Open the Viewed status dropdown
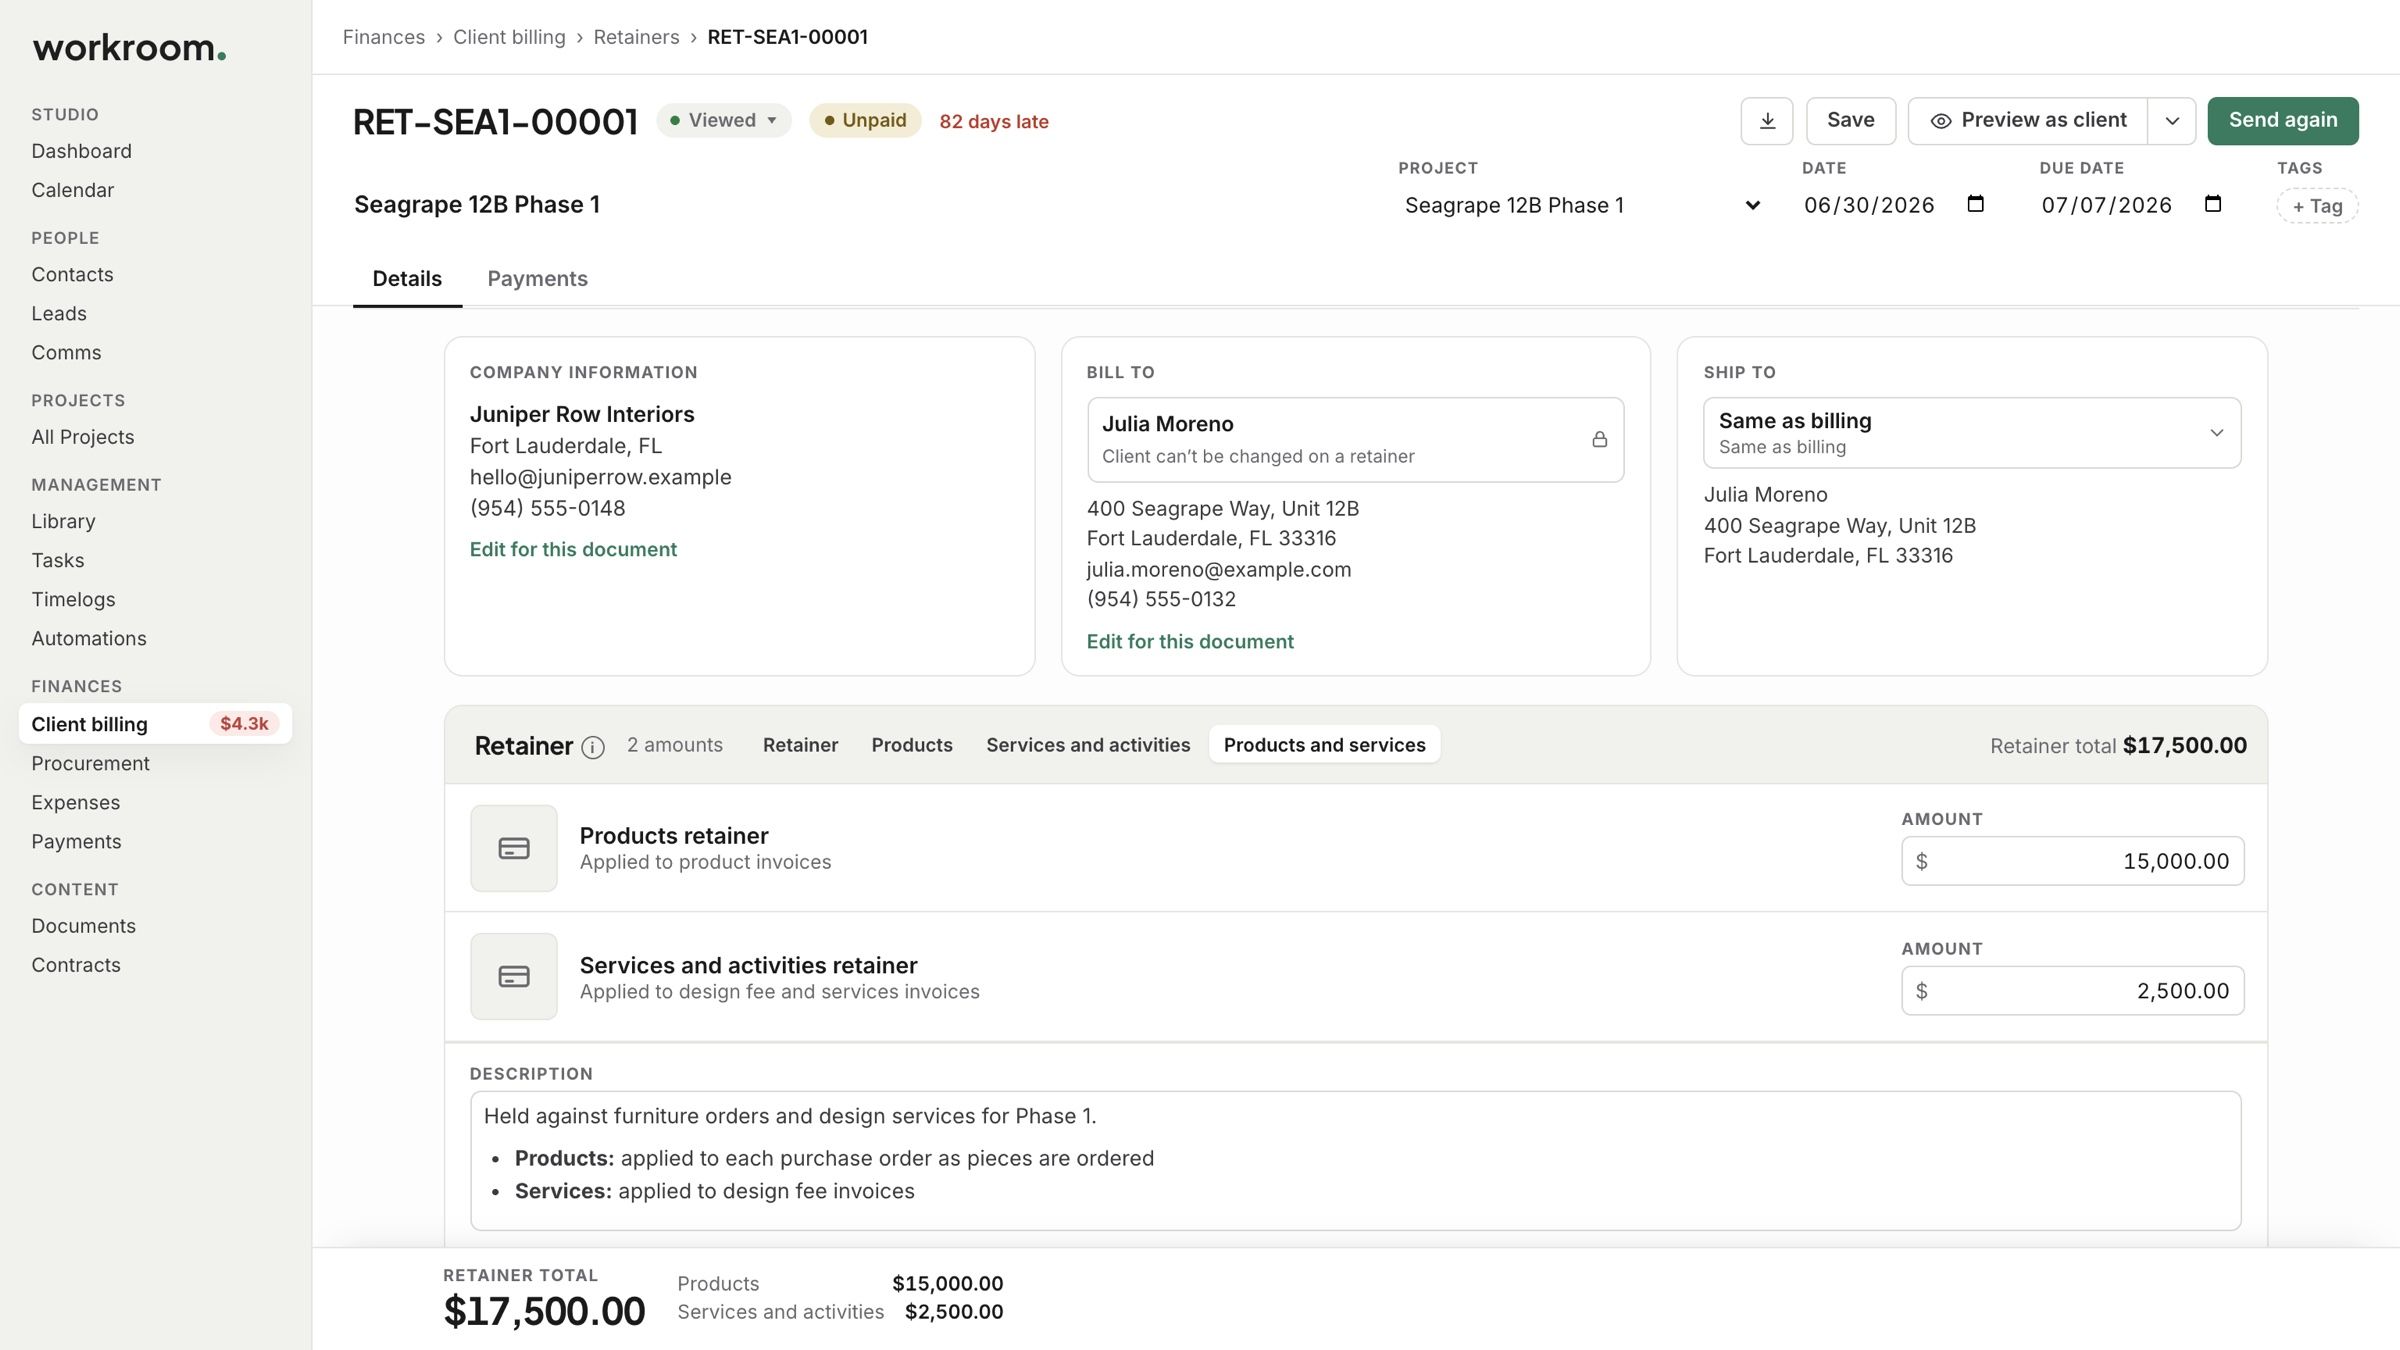Image resolution: width=2400 pixels, height=1350 pixels. pos(724,120)
